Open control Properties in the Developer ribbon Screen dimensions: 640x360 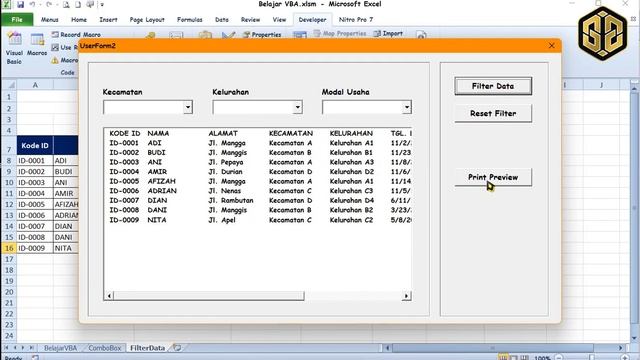[x=262, y=35]
